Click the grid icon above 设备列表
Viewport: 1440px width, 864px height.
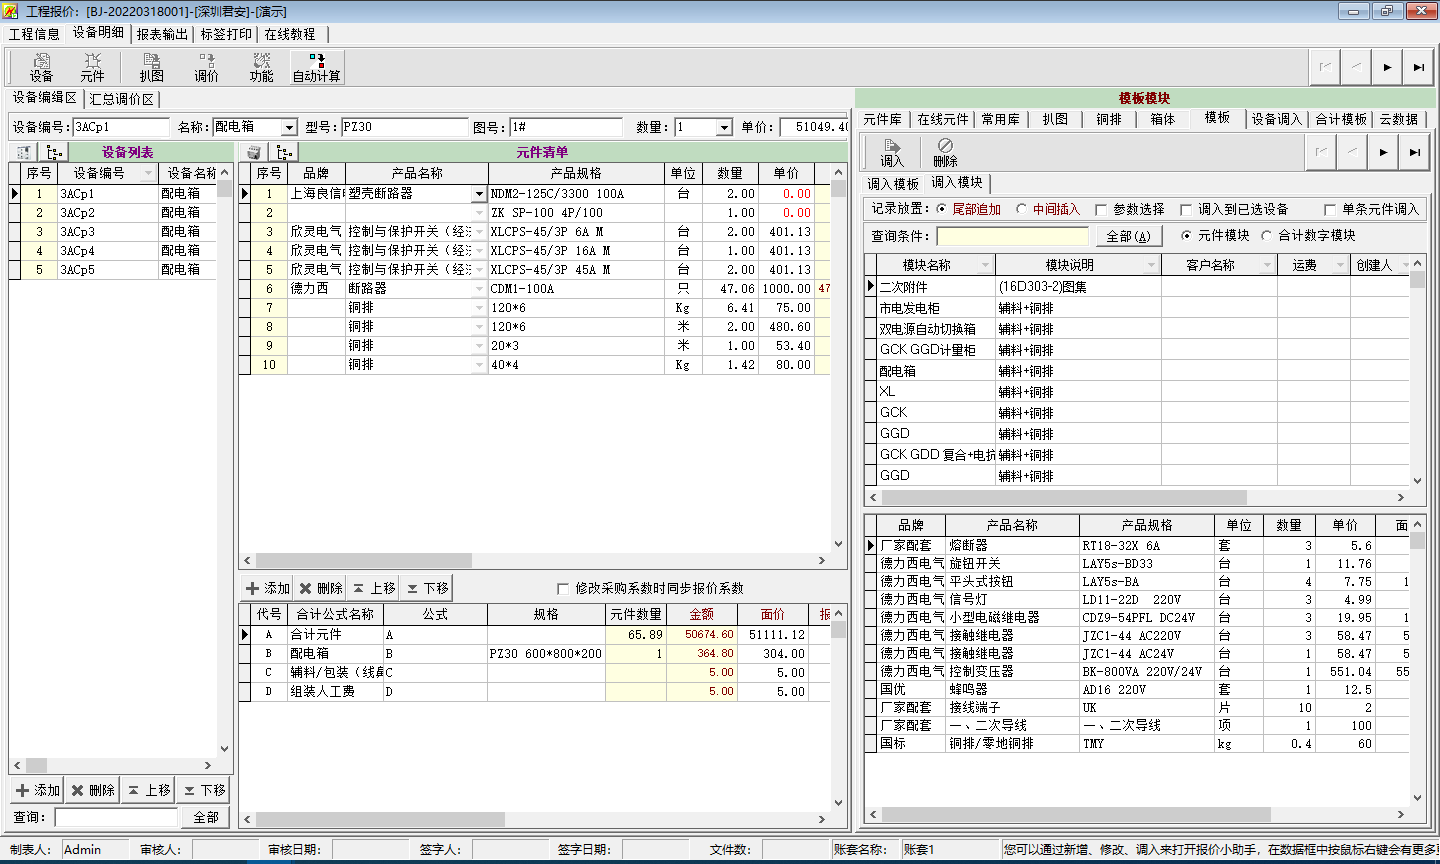[x=24, y=152]
